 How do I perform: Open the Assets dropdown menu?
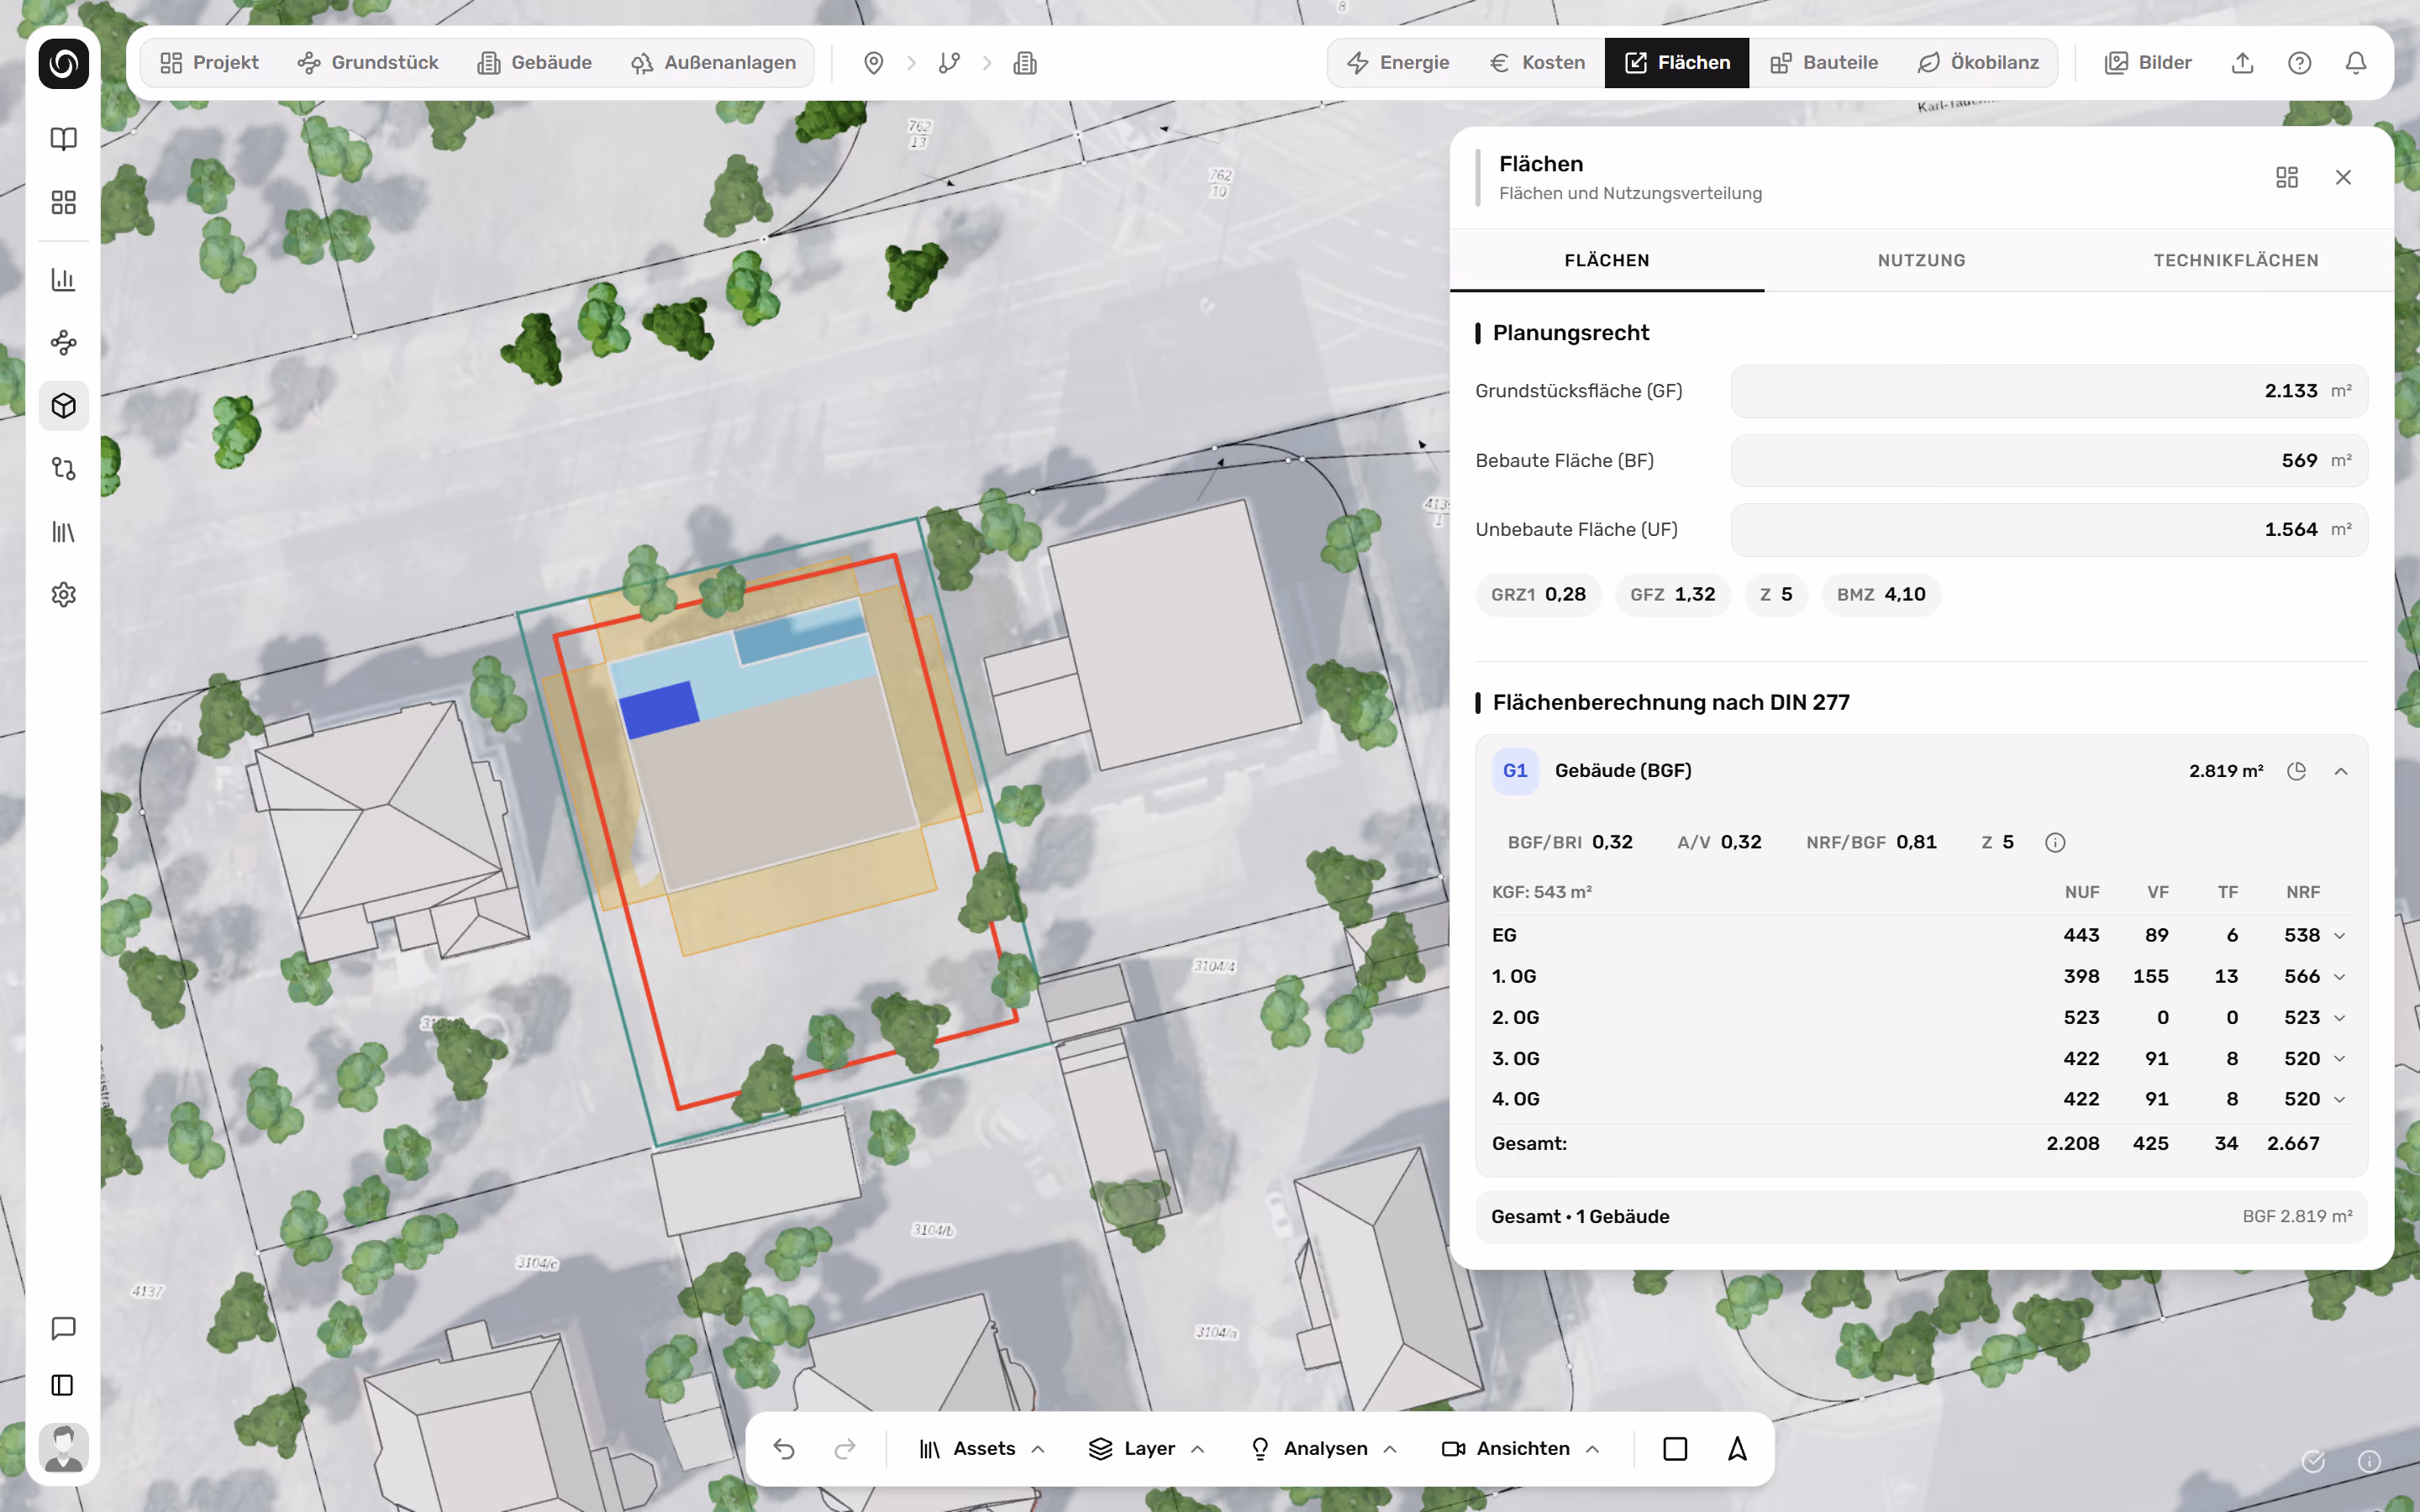(x=983, y=1449)
